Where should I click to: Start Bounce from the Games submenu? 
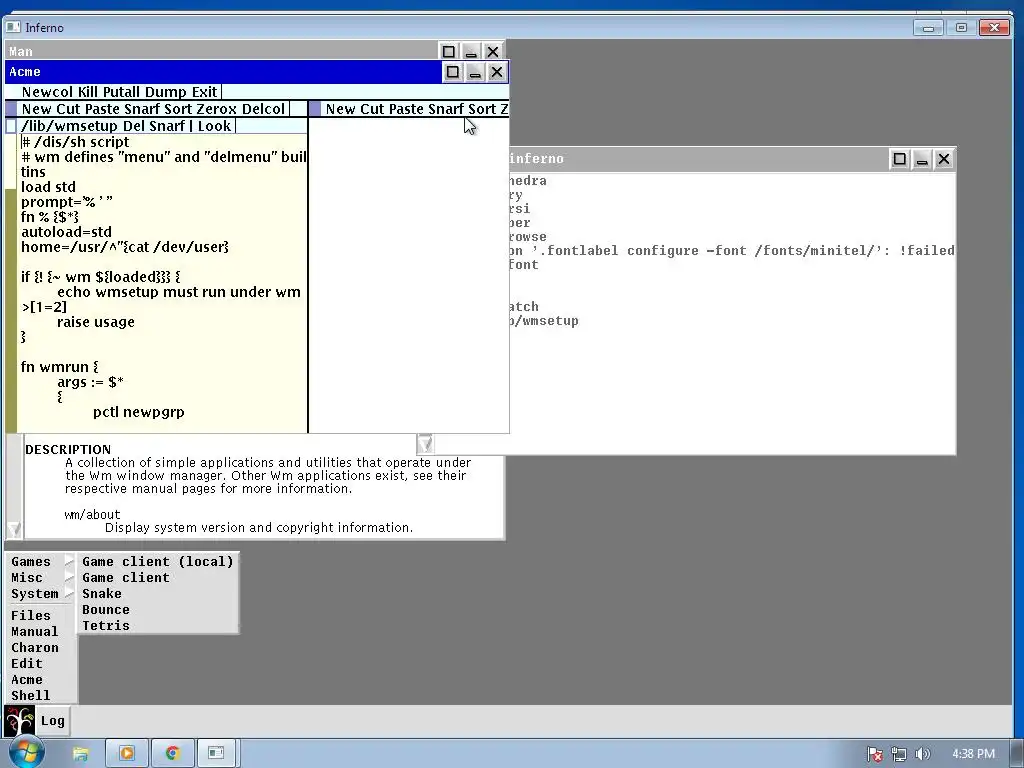pyautogui.click(x=106, y=609)
